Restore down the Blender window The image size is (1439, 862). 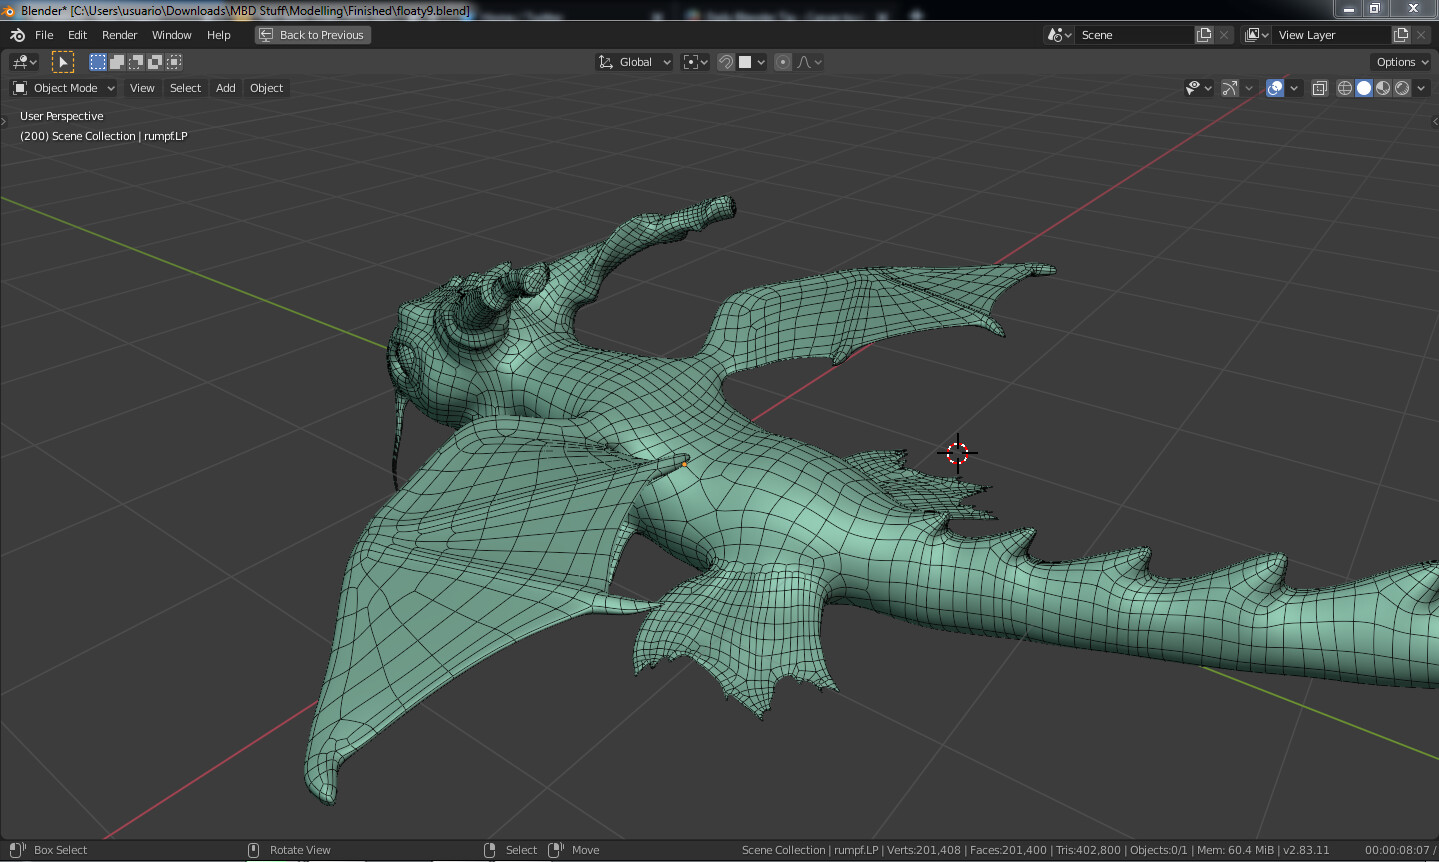pos(1375,9)
